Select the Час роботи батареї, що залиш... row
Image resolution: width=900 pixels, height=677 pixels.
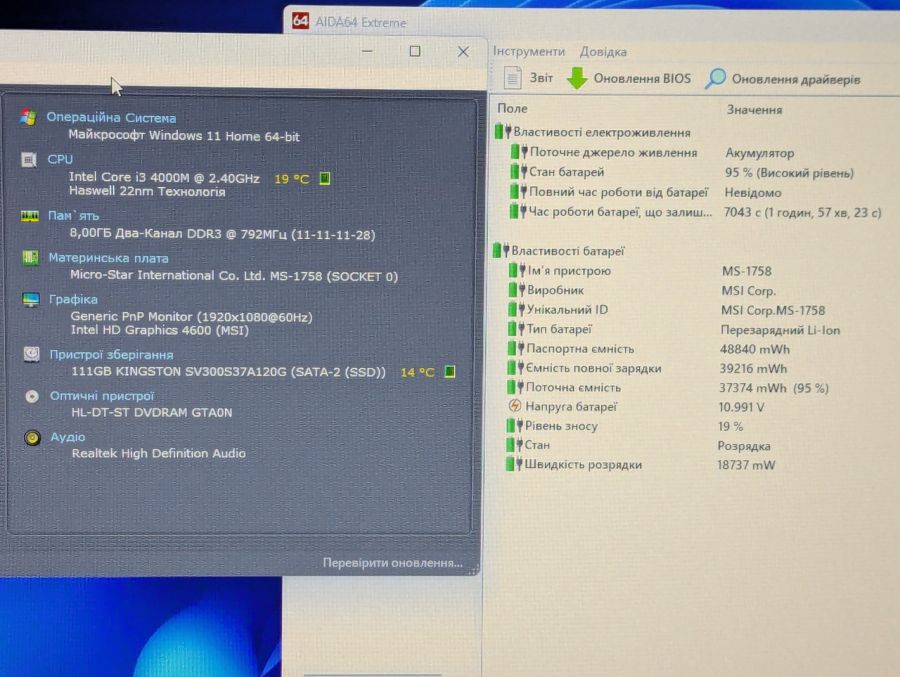[x=695, y=212]
